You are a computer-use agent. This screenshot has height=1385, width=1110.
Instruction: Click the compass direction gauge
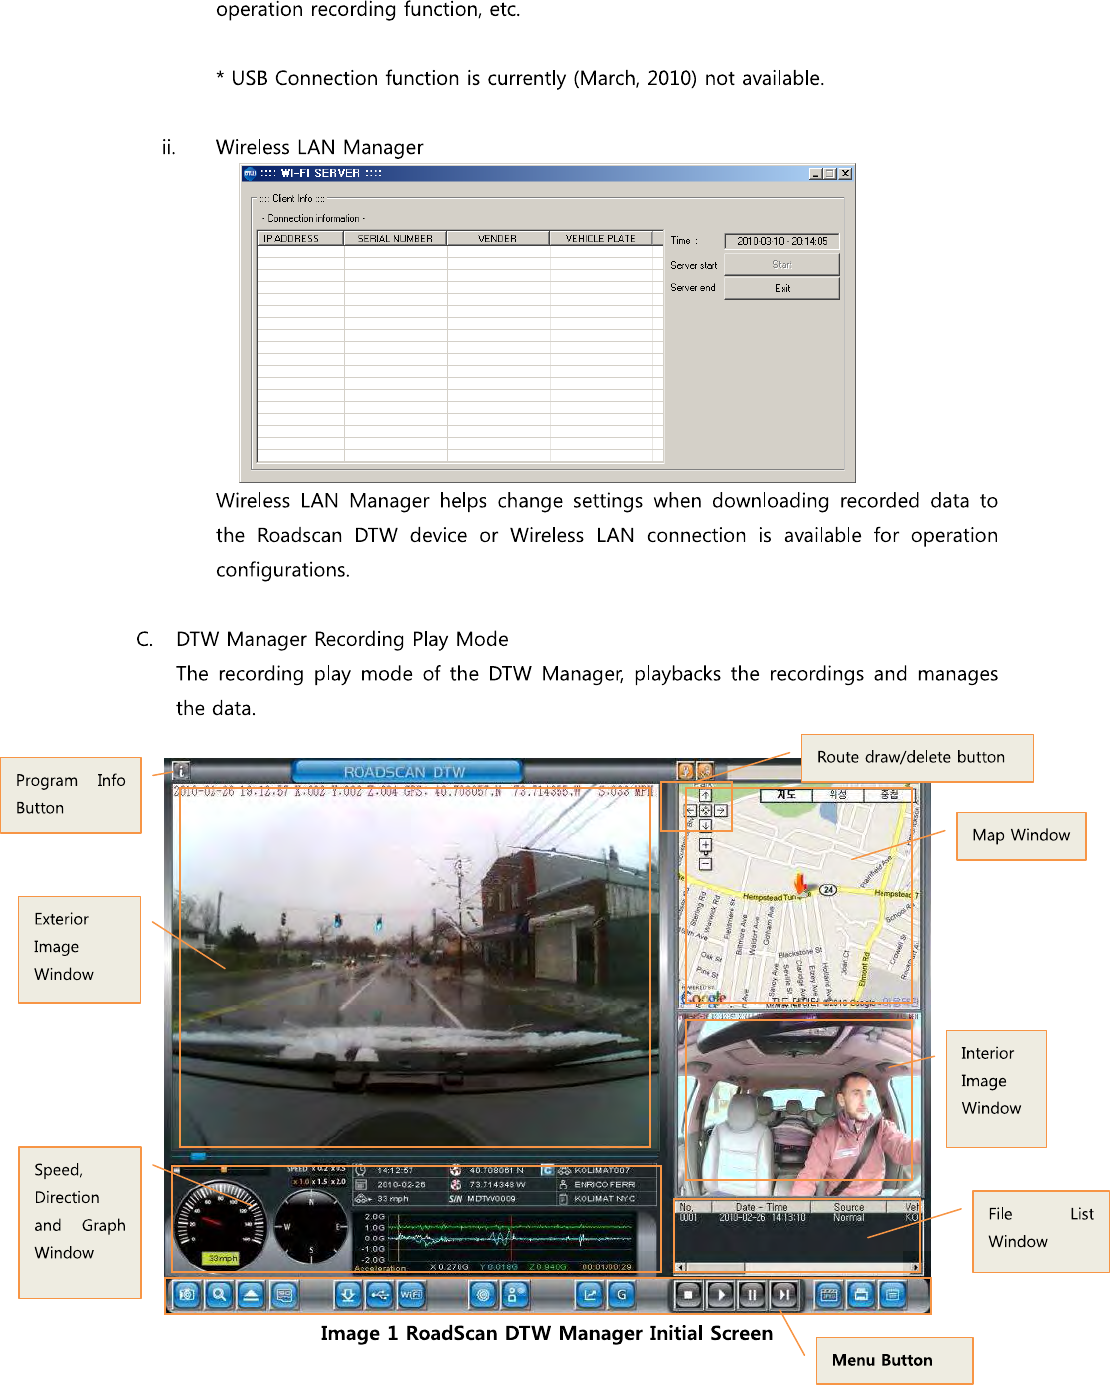pos(312,1226)
